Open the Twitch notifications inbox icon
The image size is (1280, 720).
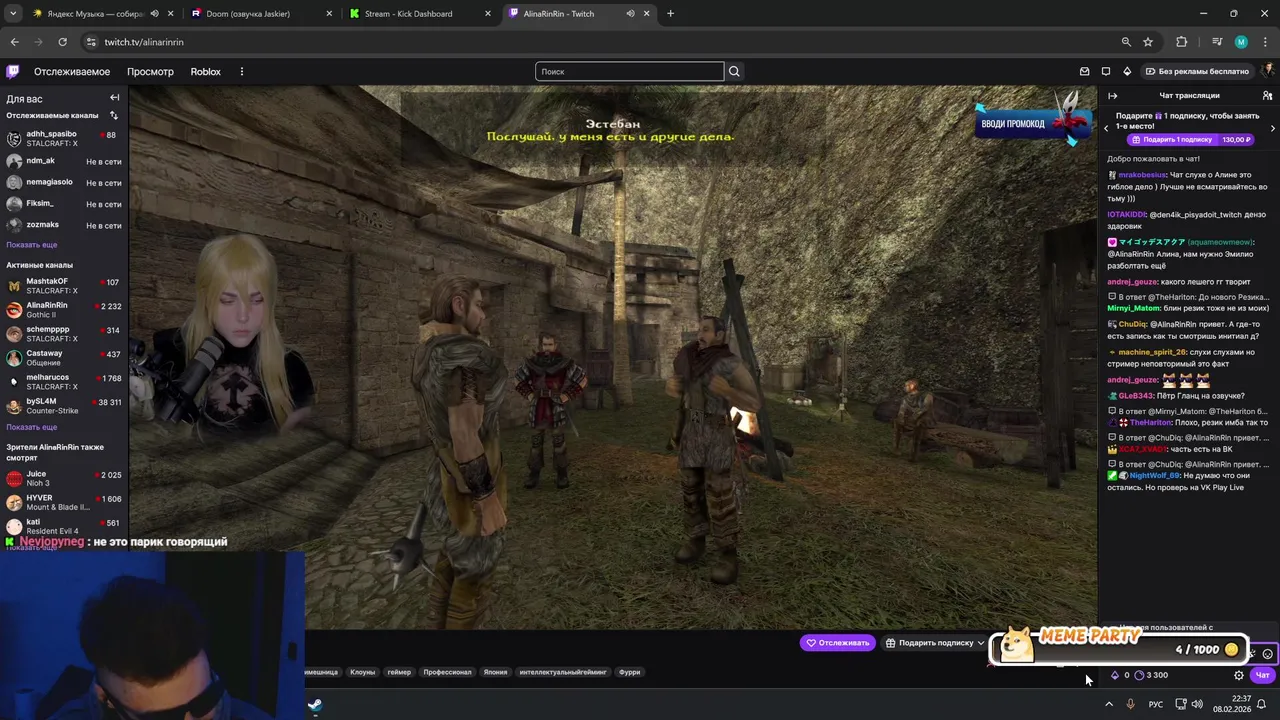tap(1084, 71)
